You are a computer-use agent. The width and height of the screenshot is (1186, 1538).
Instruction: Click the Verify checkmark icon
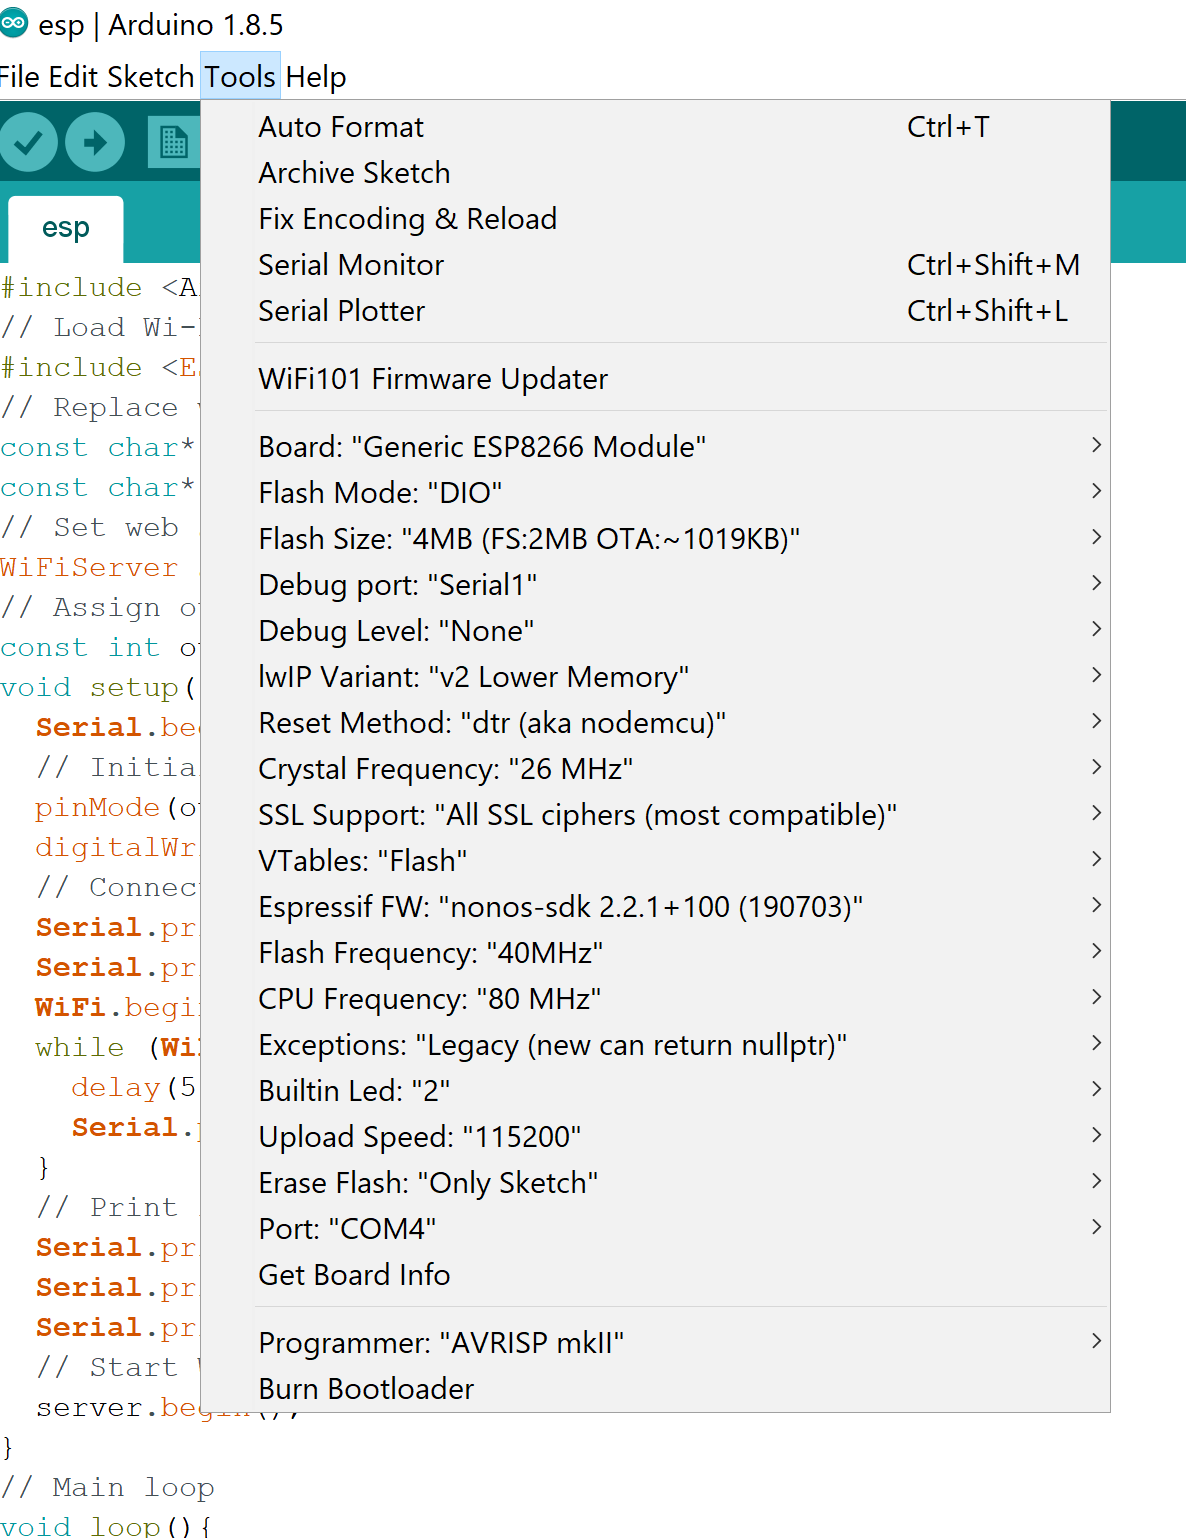pos(28,143)
